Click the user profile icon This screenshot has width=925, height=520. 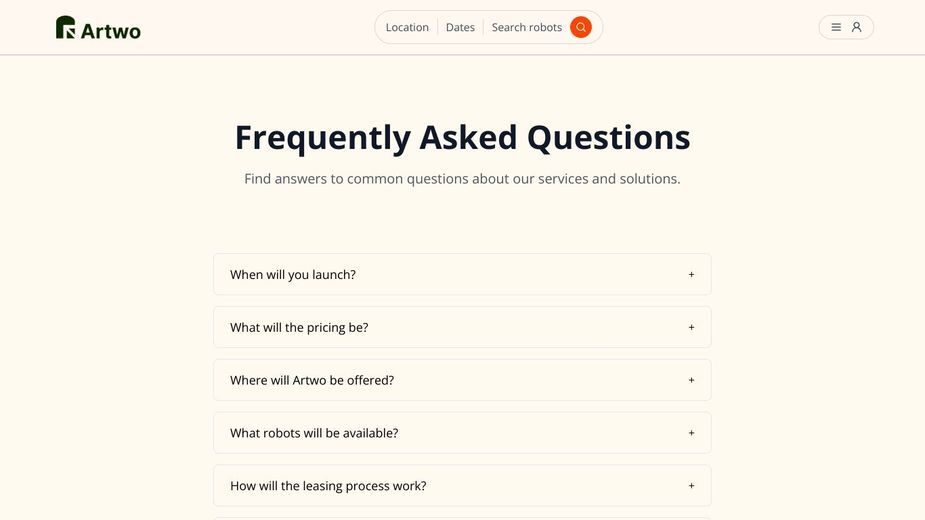857,27
